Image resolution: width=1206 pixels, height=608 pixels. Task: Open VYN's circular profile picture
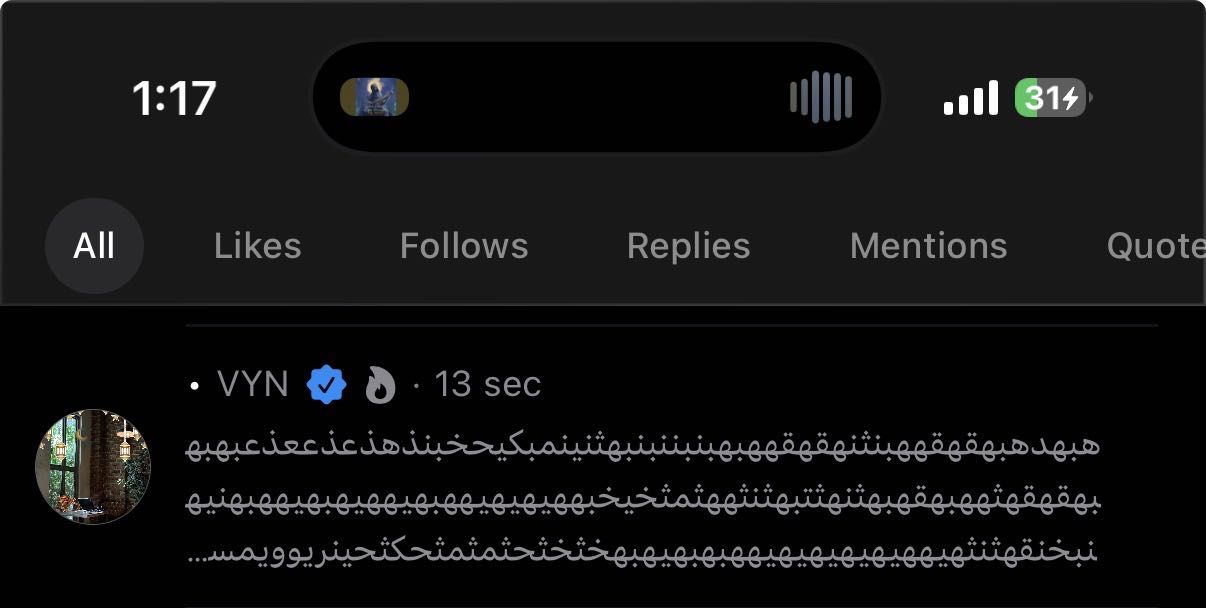click(94, 466)
